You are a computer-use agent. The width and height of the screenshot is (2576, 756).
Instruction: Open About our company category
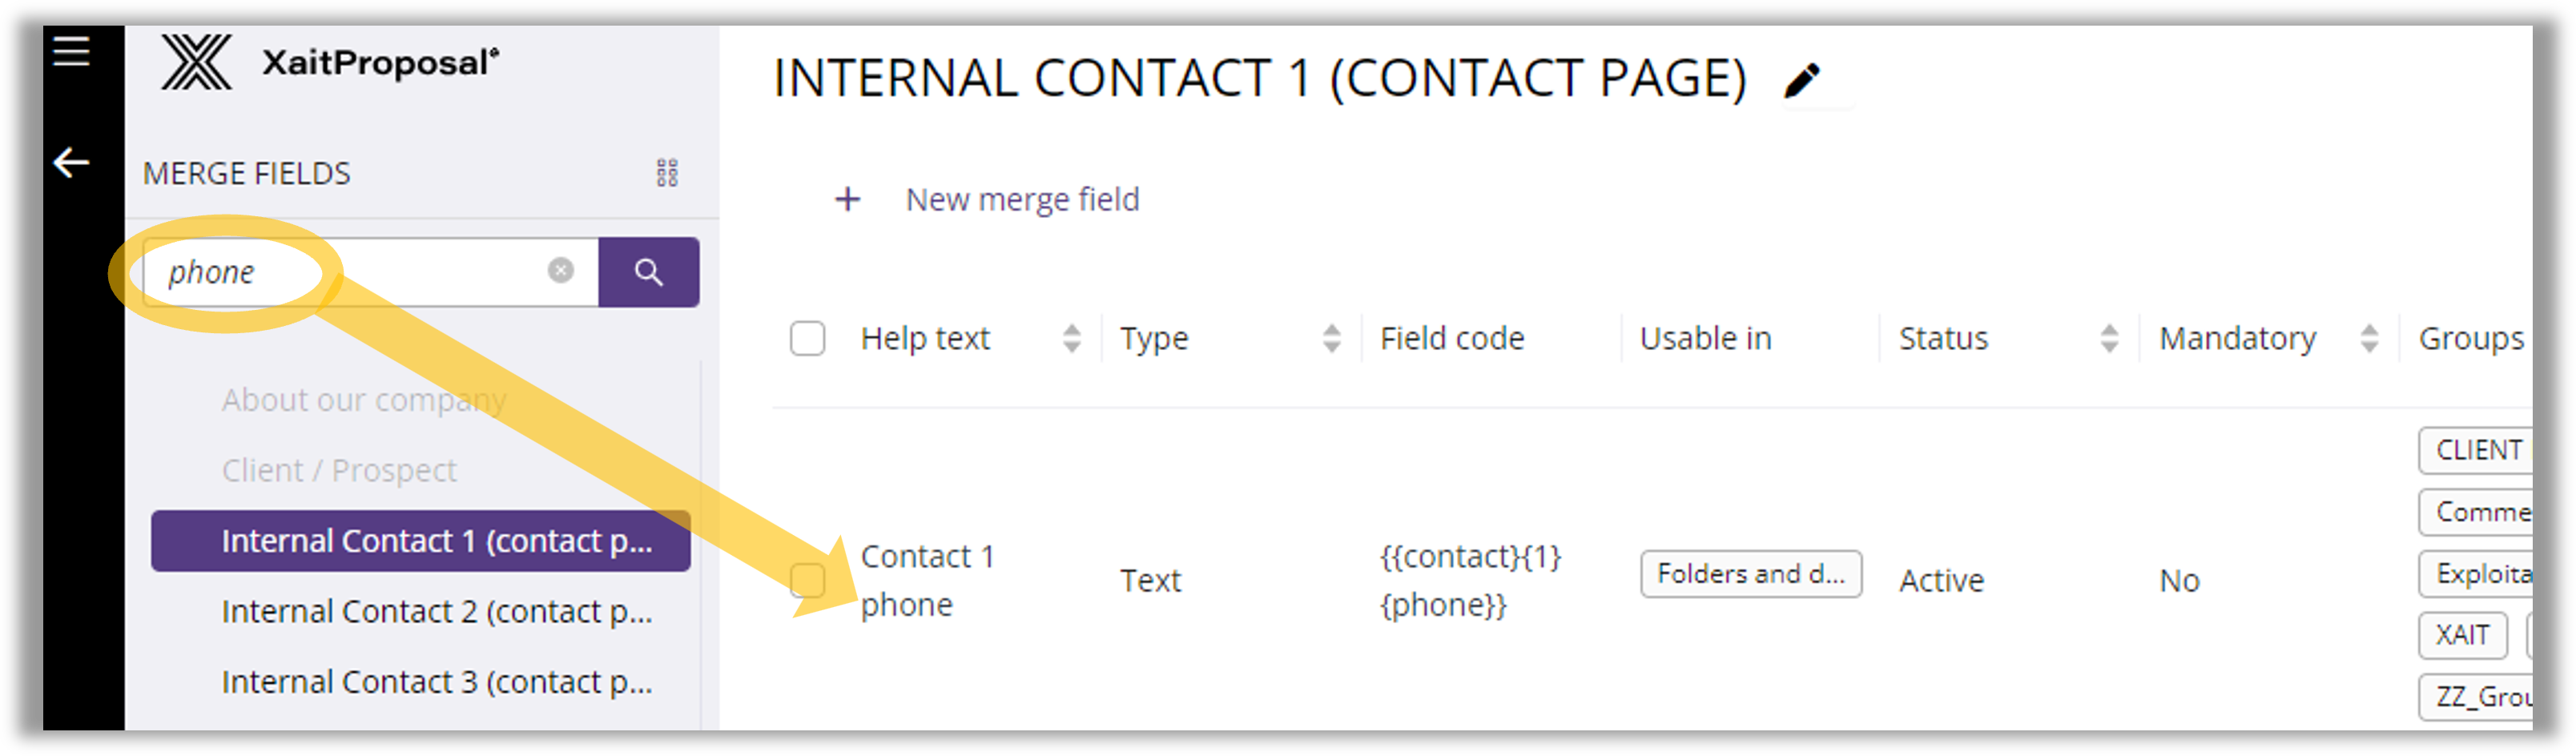[x=364, y=400]
